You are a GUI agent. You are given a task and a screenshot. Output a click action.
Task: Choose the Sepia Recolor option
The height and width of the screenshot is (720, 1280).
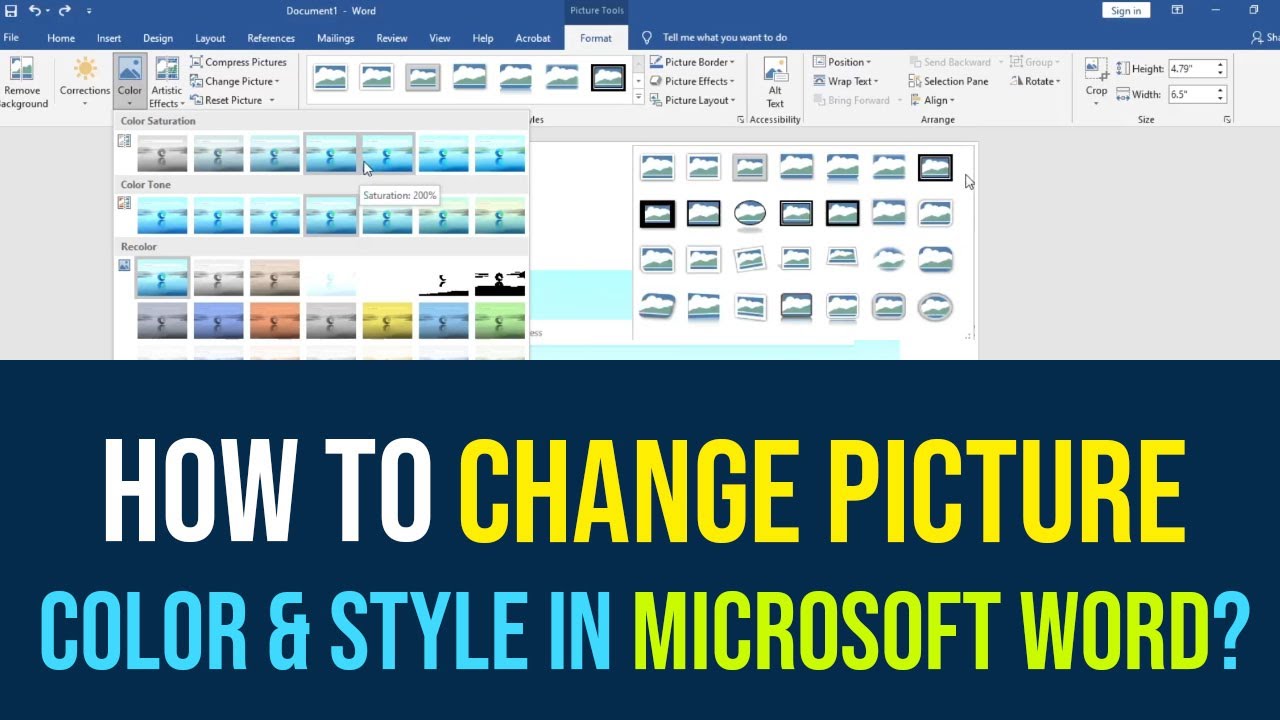pyautogui.click(x=275, y=278)
